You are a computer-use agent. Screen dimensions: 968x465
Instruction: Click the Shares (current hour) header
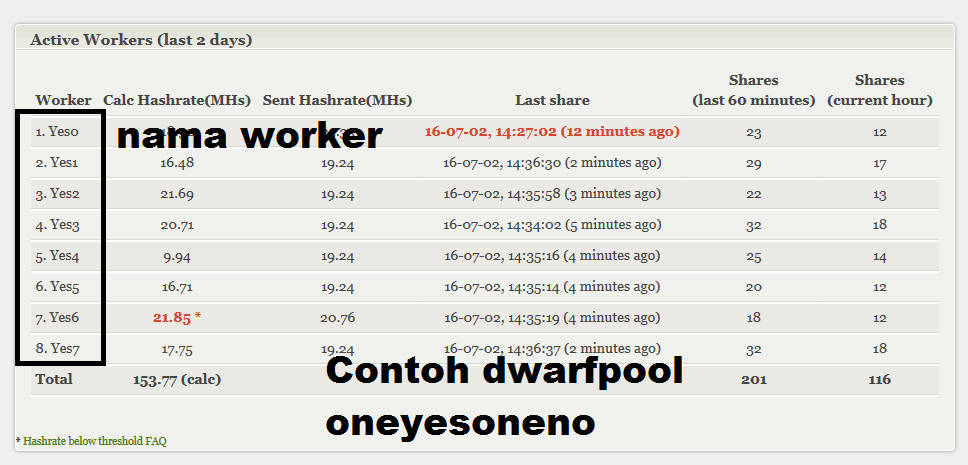pos(879,90)
